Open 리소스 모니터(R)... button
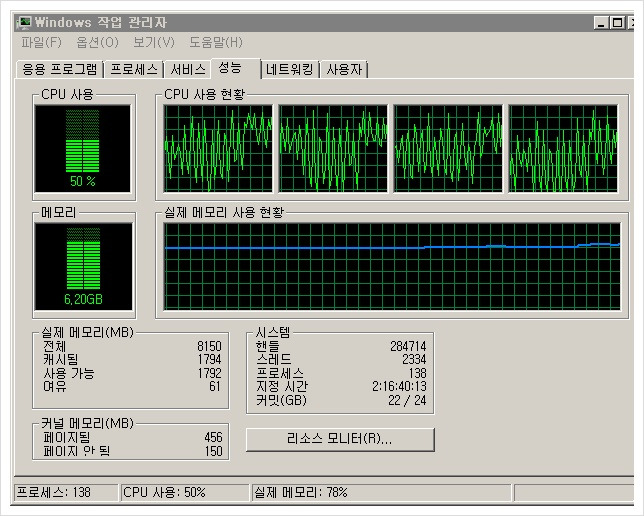644x516 pixels. pos(340,440)
